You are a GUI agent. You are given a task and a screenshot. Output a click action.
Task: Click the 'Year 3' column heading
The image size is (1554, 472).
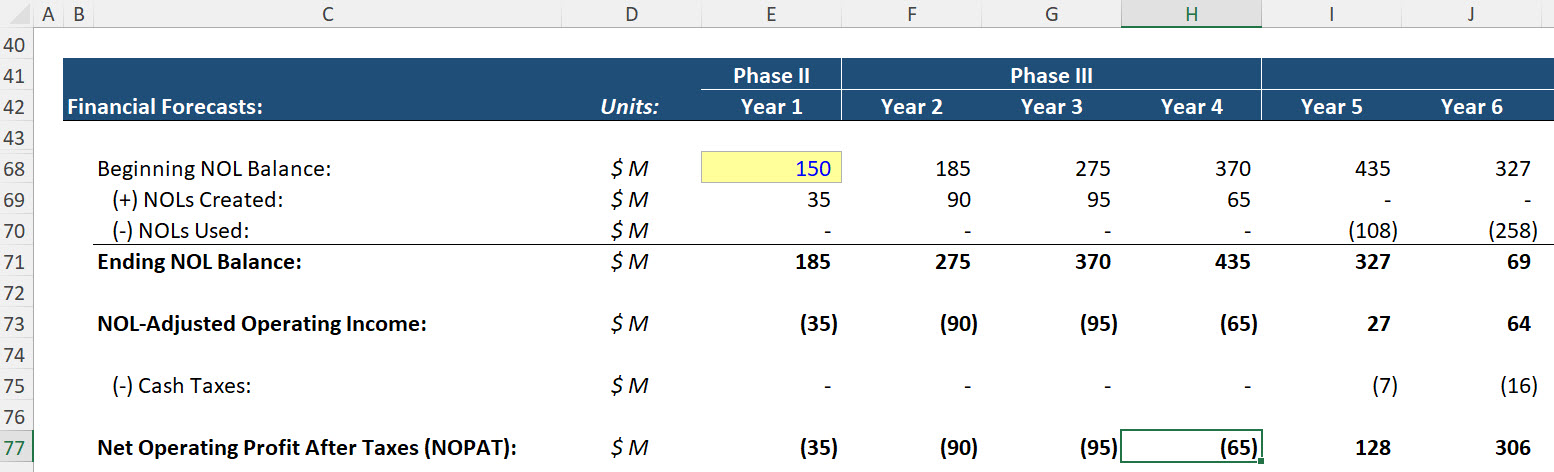point(1051,107)
